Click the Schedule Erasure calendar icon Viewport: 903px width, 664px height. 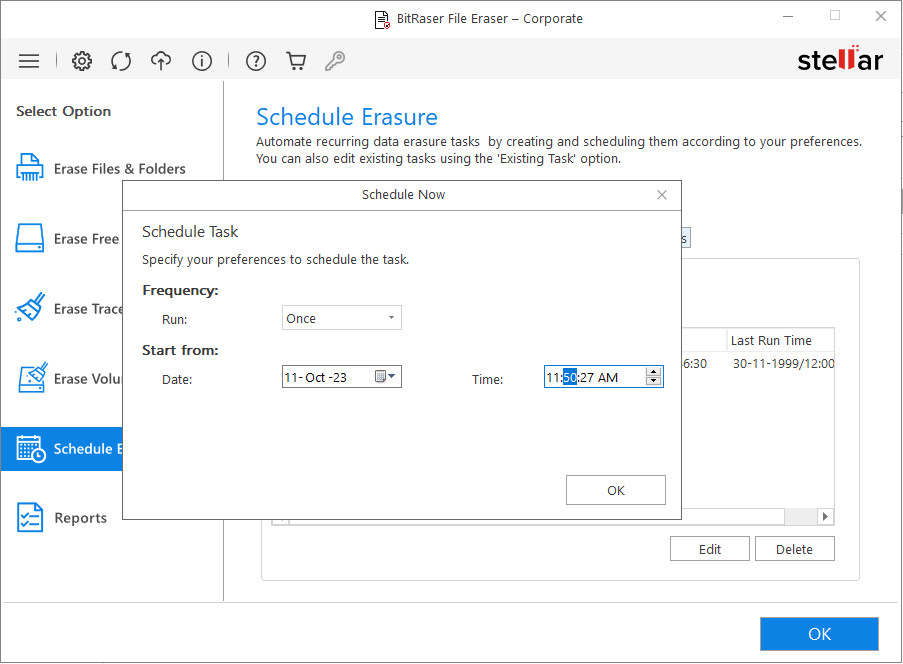point(31,449)
